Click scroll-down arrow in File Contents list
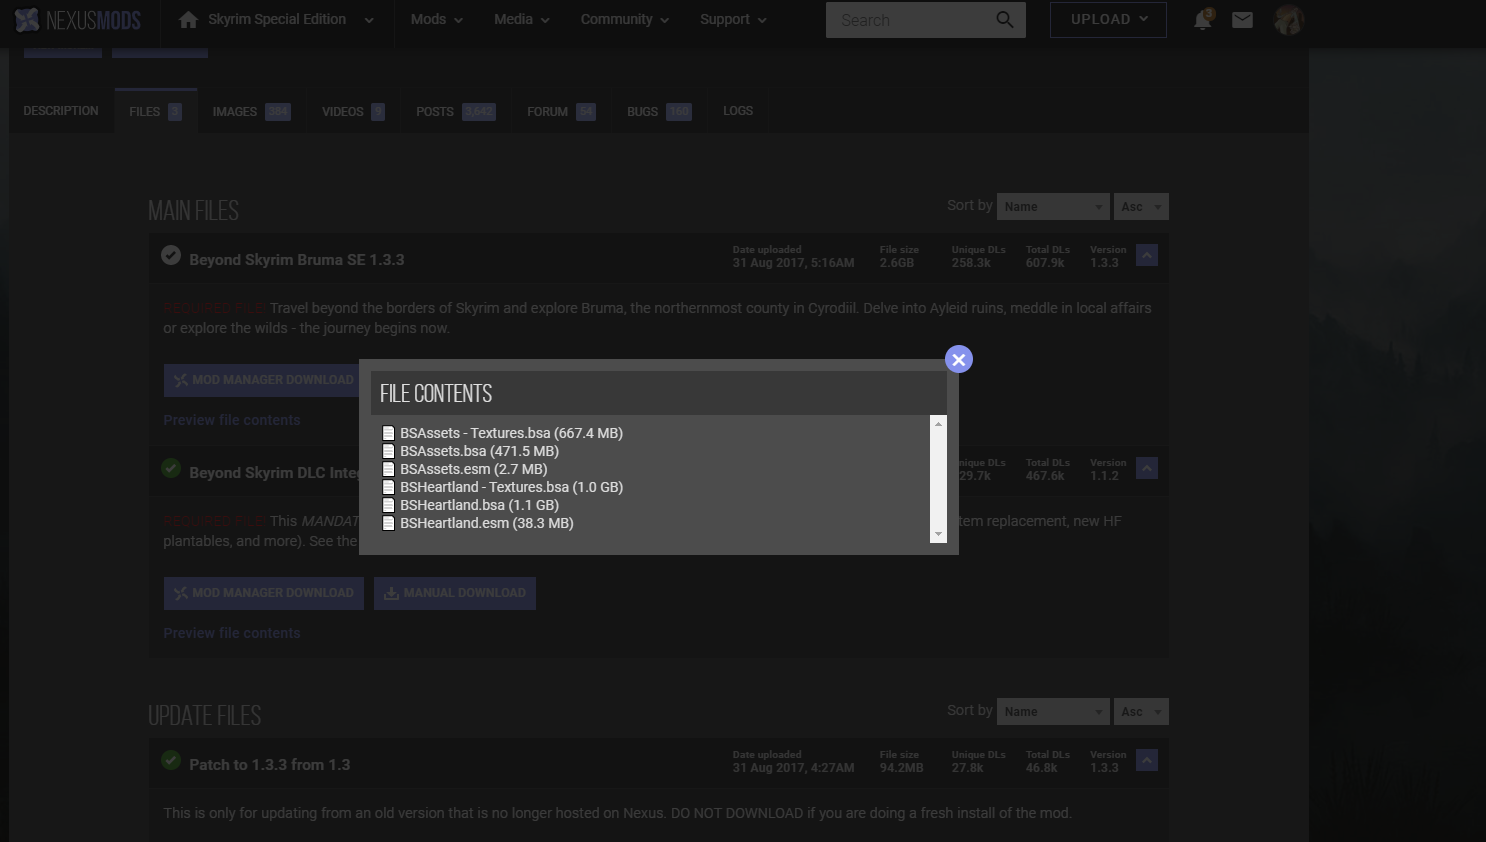This screenshot has height=842, width=1486. click(x=938, y=535)
